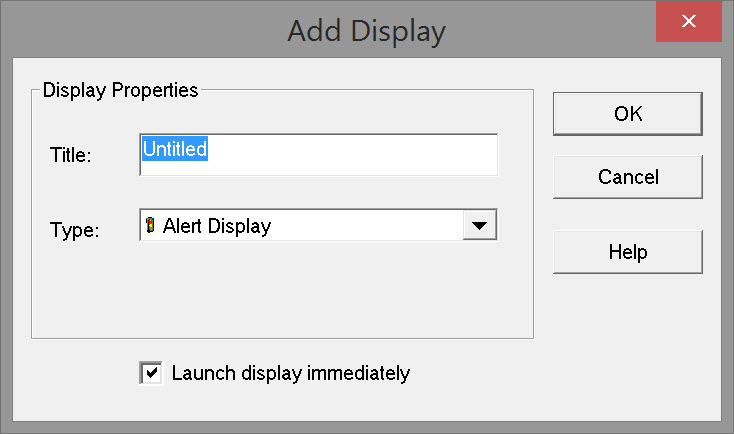
Task: Cancel the Add Display dialog
Action: (628, 177)
